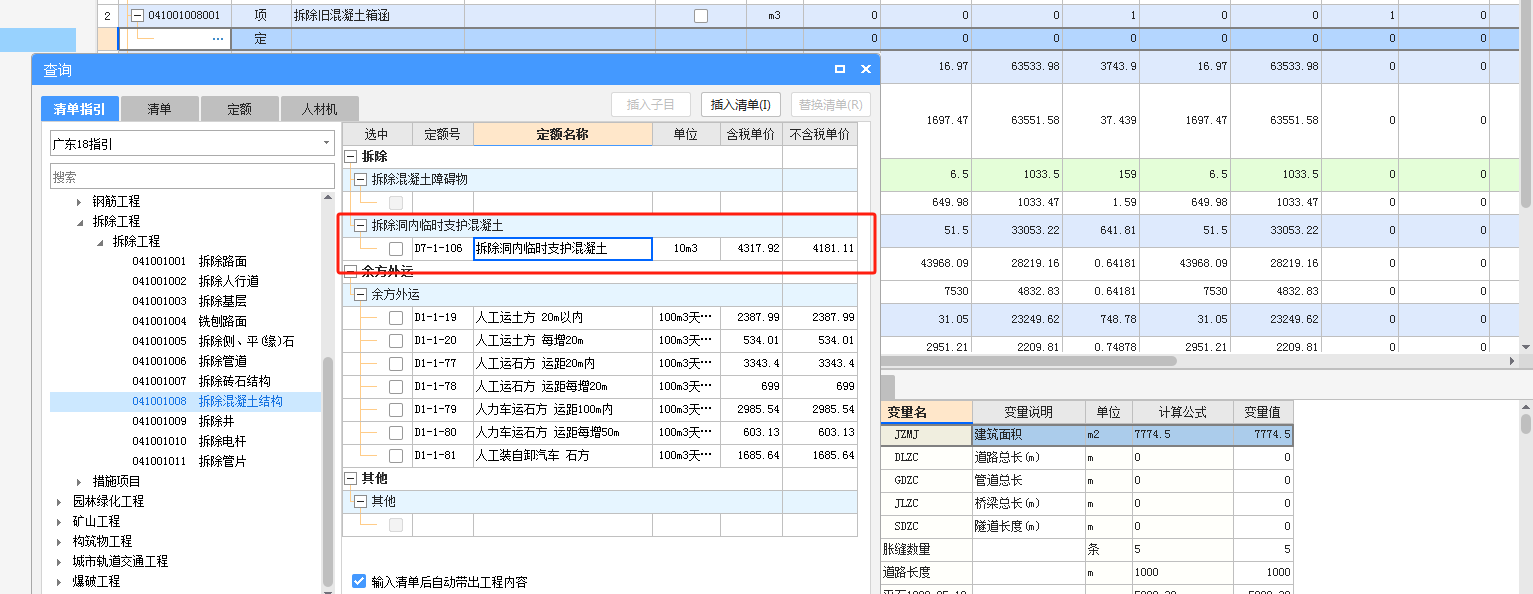This screenshot has width=1533, height=594.
Task: Collapse the 余方外运 subgroup row
Action: pos(361,295)
